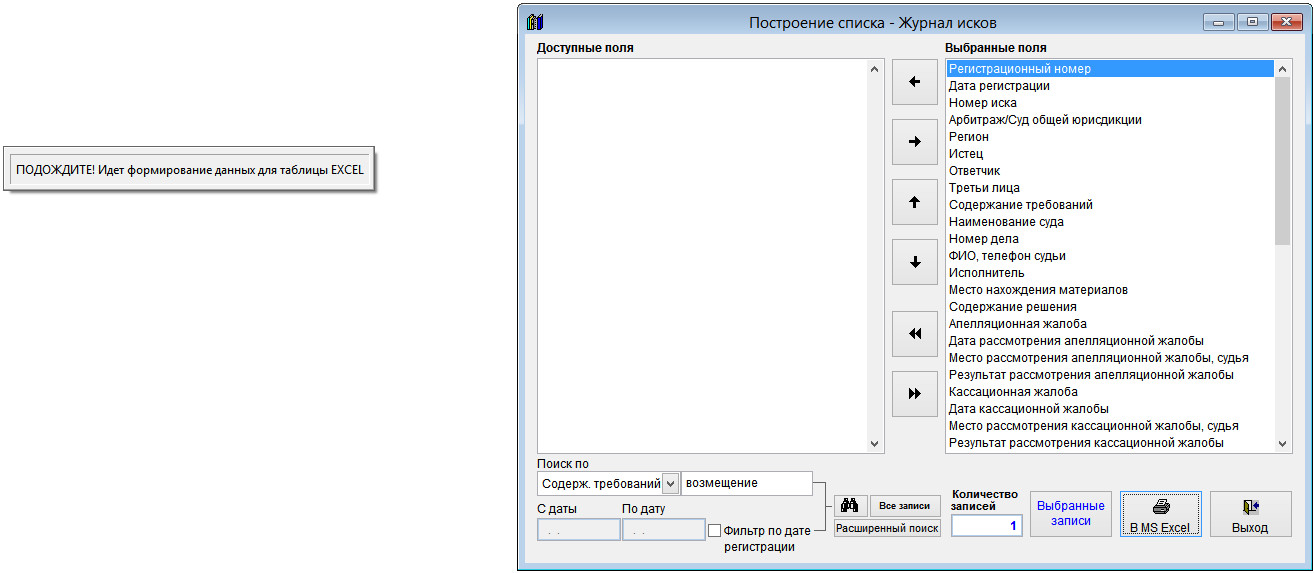This screenshot has height=573, width=1314.
Task: Click the Выбранные записи button
Action: [x=1071, y=514]
